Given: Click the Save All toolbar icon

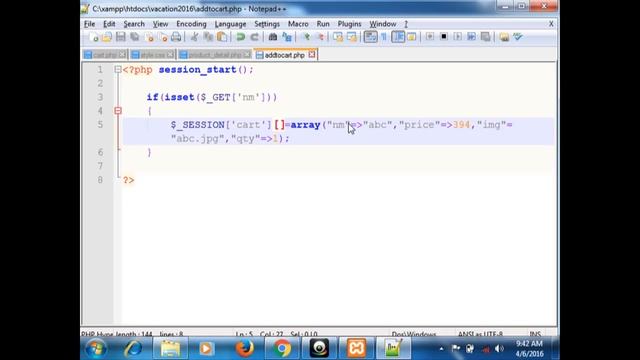Looking at the screenshot, I should pyautogui.click(x=134, y=37).
